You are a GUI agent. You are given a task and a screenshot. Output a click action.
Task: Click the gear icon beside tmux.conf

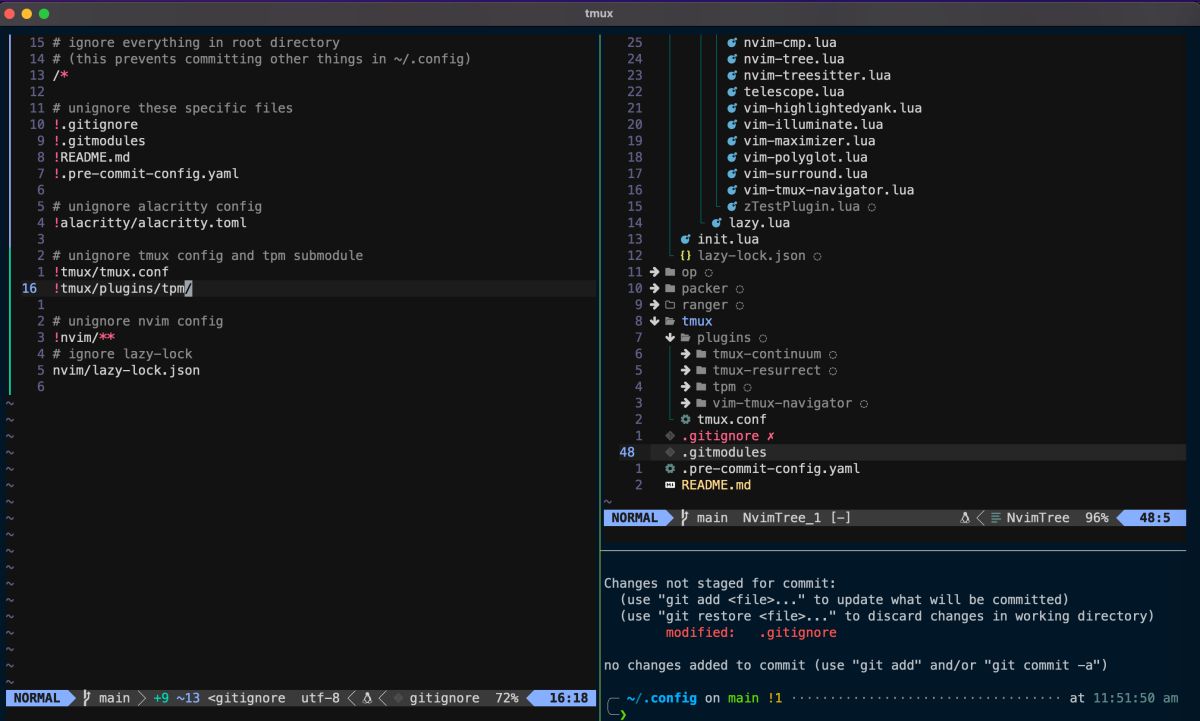[686, 420]
